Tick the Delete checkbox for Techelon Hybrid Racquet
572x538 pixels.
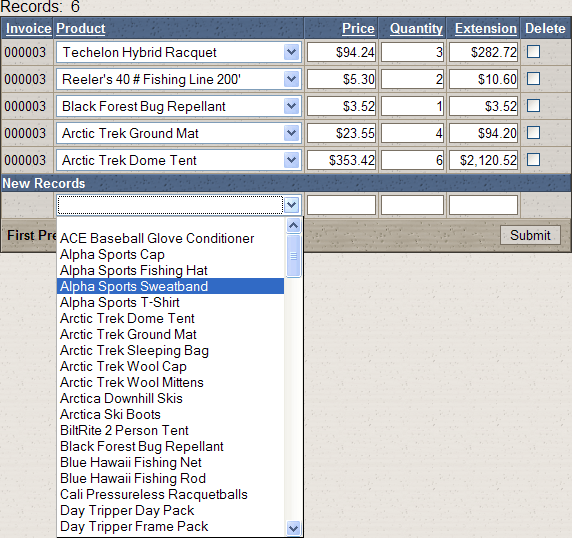click(533, 52)
